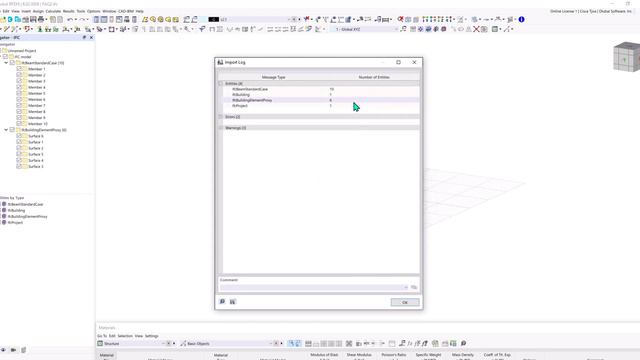Toggle the Member 5 checkbox
640x360 pixels.
[19, 93]
